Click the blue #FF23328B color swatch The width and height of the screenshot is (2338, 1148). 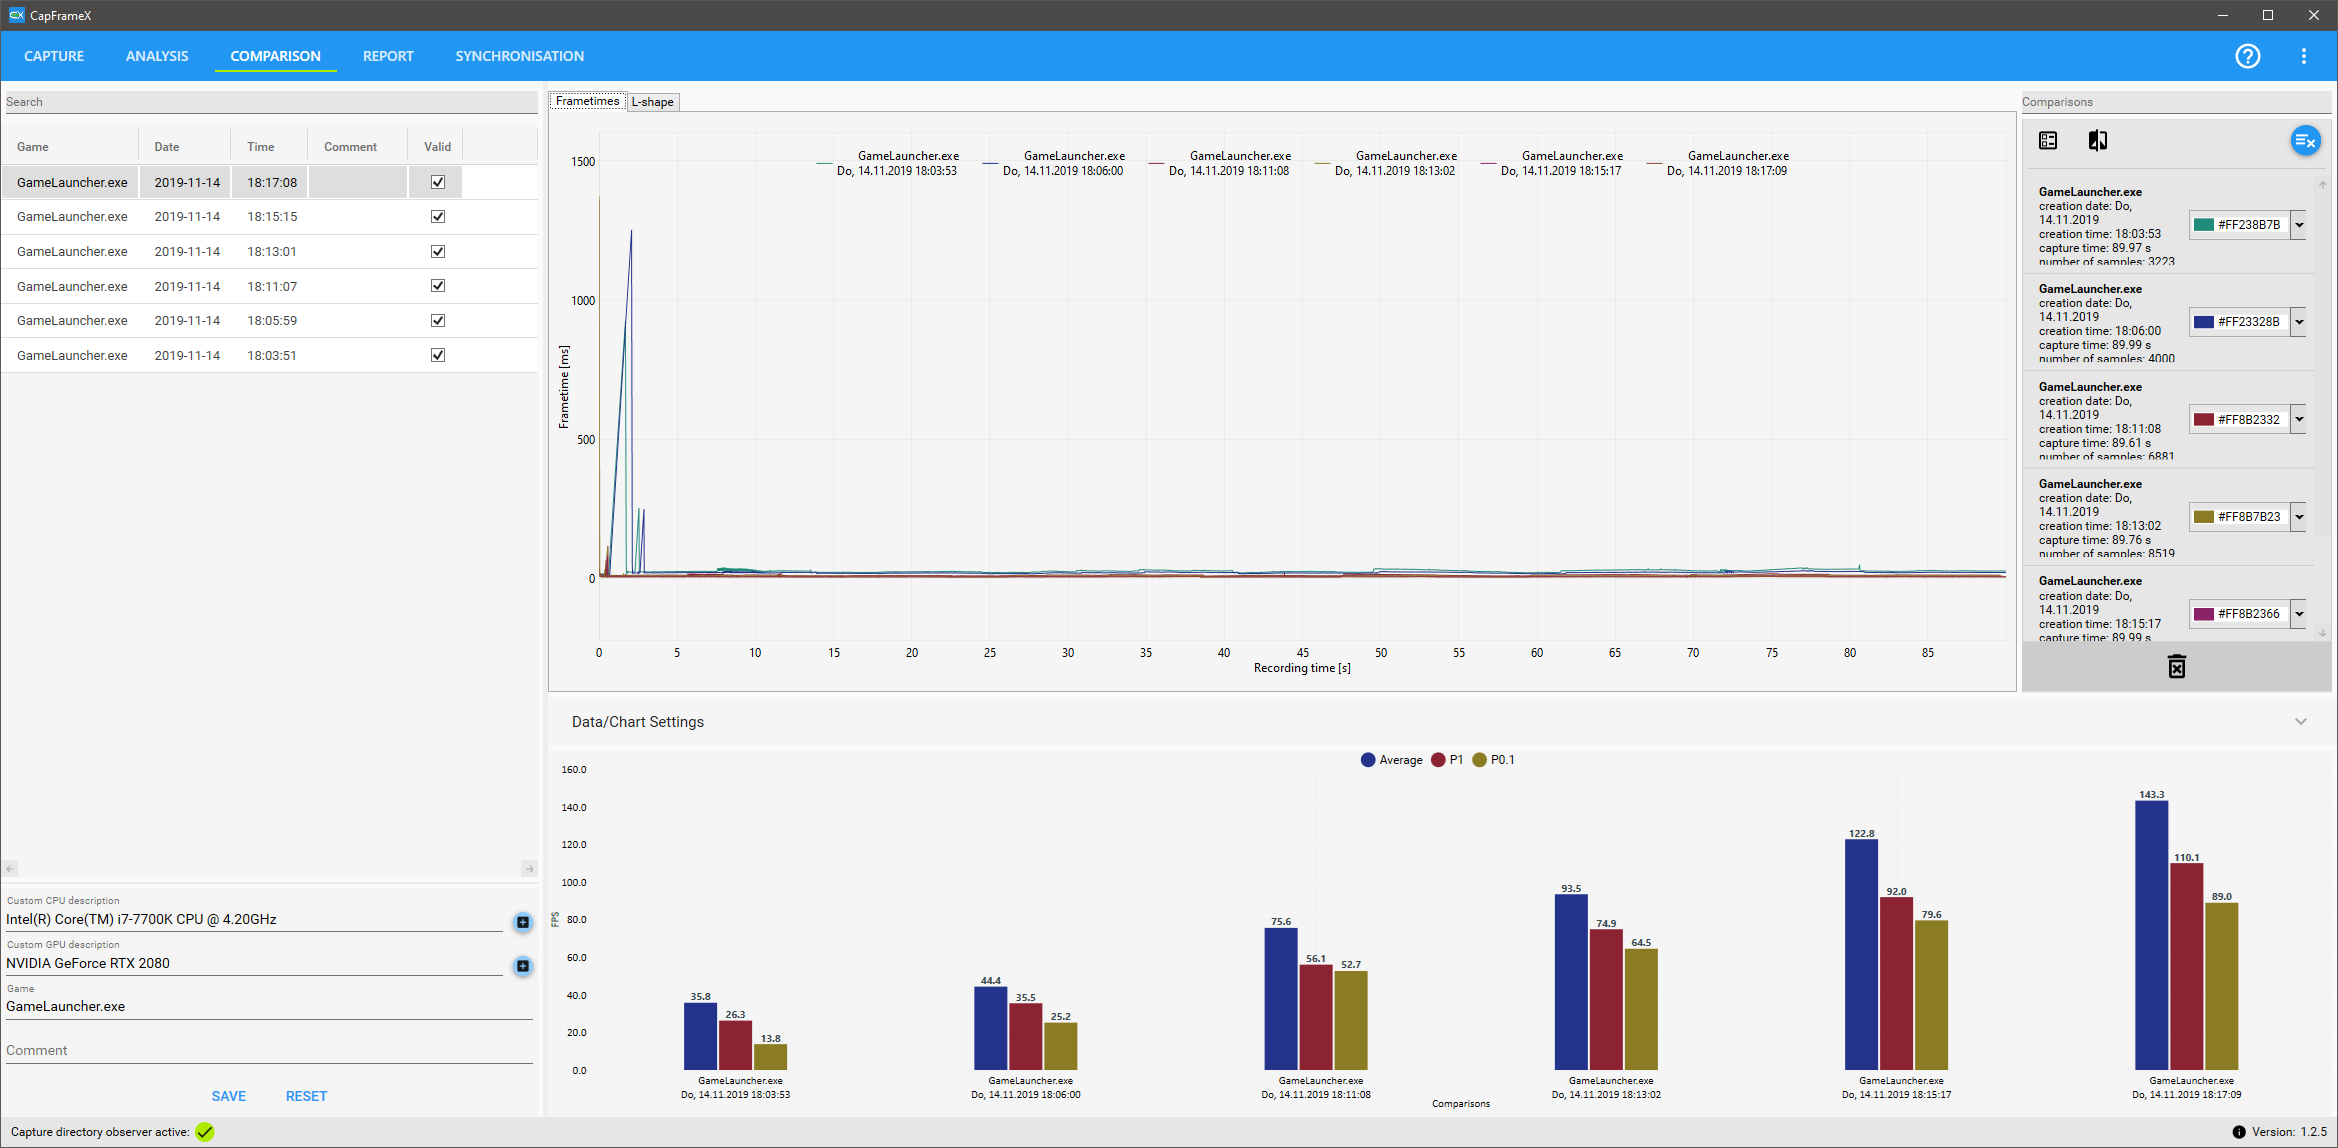pos(2203,322)
